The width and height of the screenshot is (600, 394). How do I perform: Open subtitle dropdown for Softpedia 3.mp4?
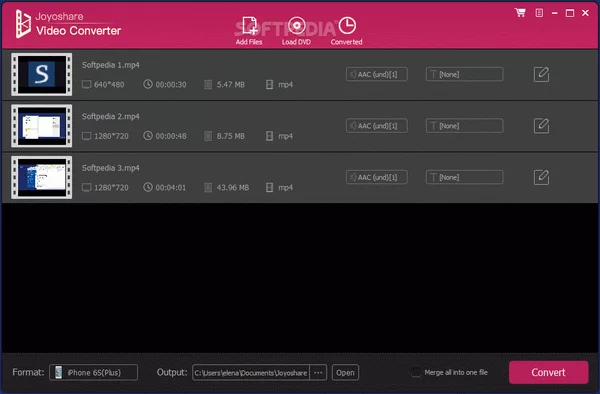[x=465, y=177]
